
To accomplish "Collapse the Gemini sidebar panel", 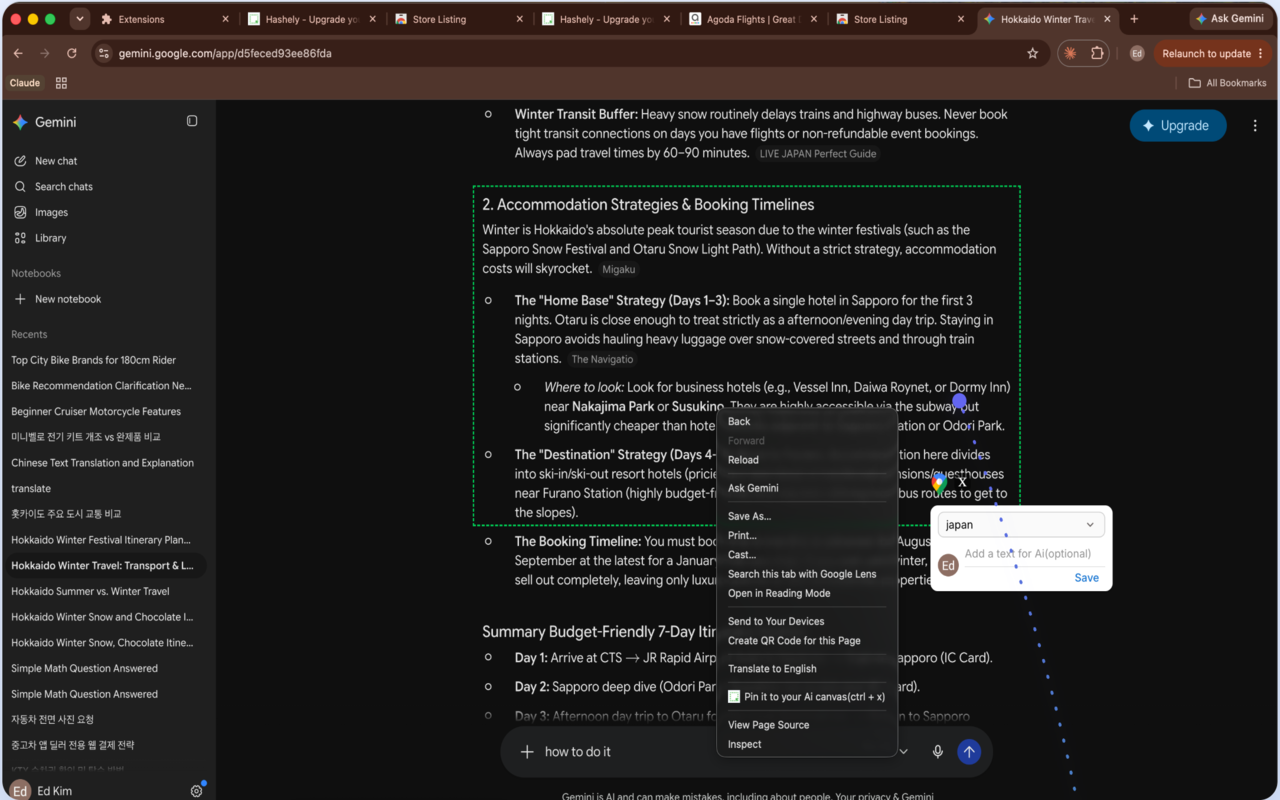I will click(x=192, y=121).
